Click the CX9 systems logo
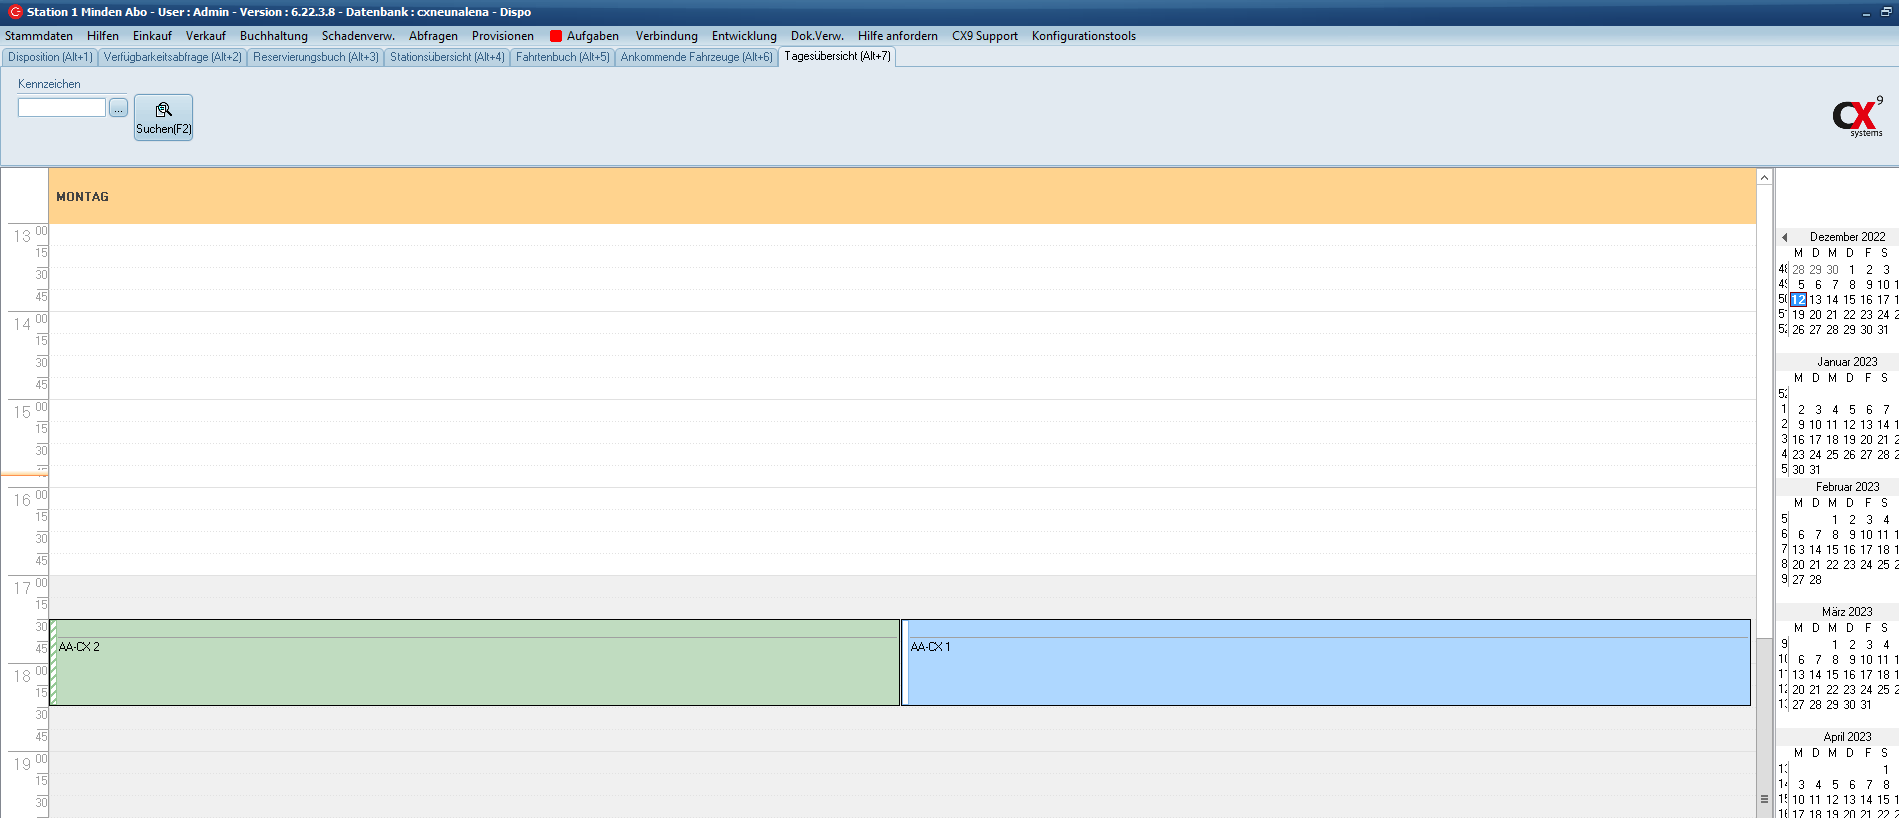The height and width of the screenshot is (818, 1899). [1857, 118]
